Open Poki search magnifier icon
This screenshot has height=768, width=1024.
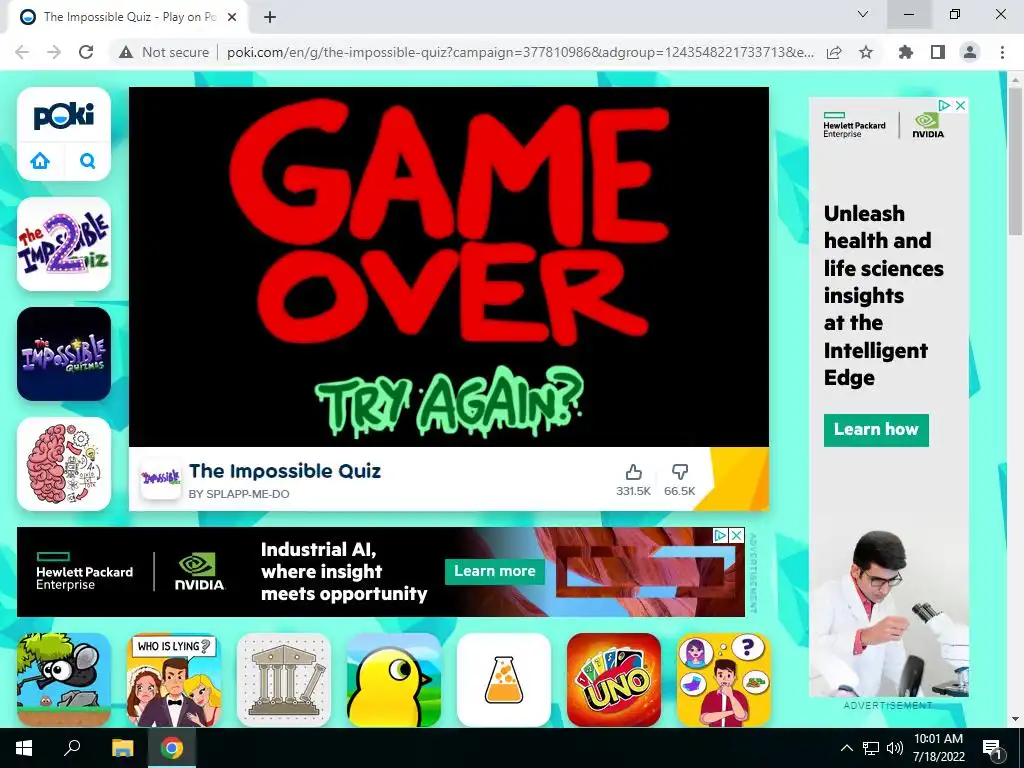[x=88, y=161]
